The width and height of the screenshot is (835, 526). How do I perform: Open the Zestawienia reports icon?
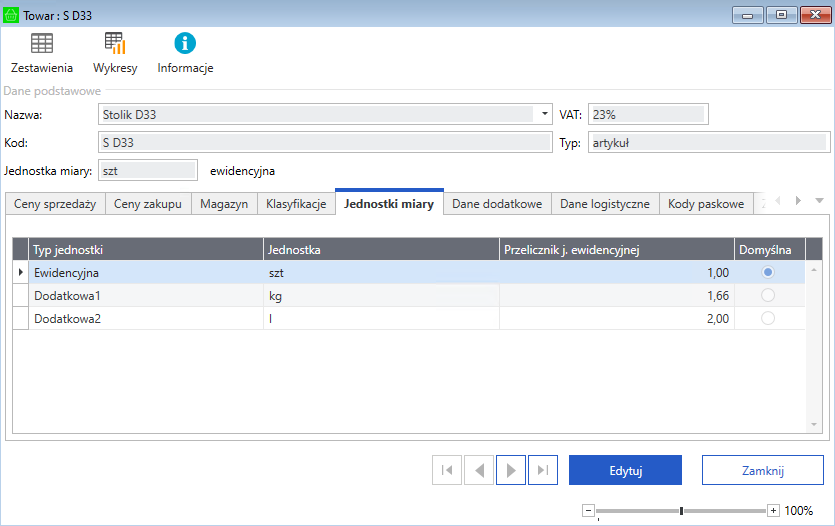(x=41, y=44)
